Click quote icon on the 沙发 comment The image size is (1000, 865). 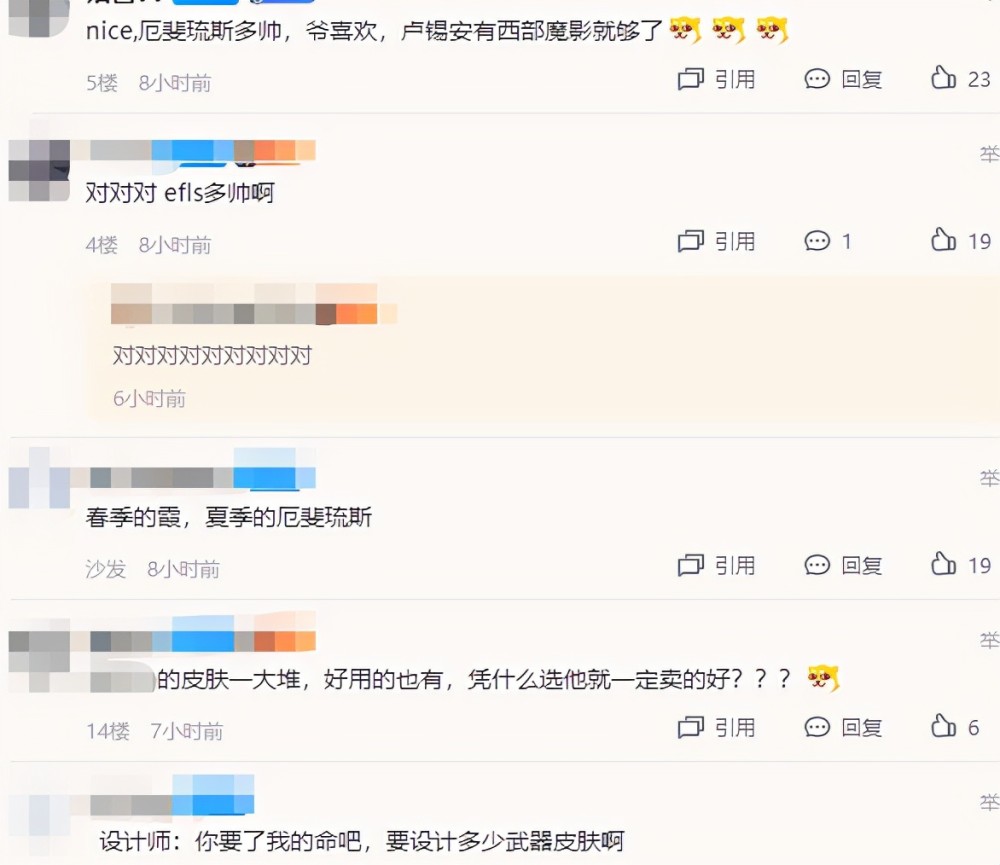[x=690, y=565]
